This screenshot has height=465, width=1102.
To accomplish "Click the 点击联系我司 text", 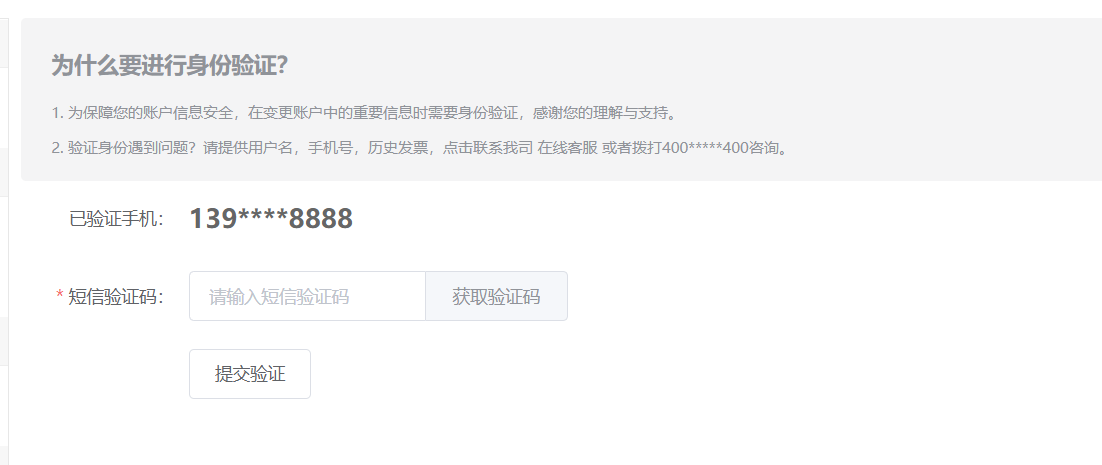I will click(x=488, y=149).
